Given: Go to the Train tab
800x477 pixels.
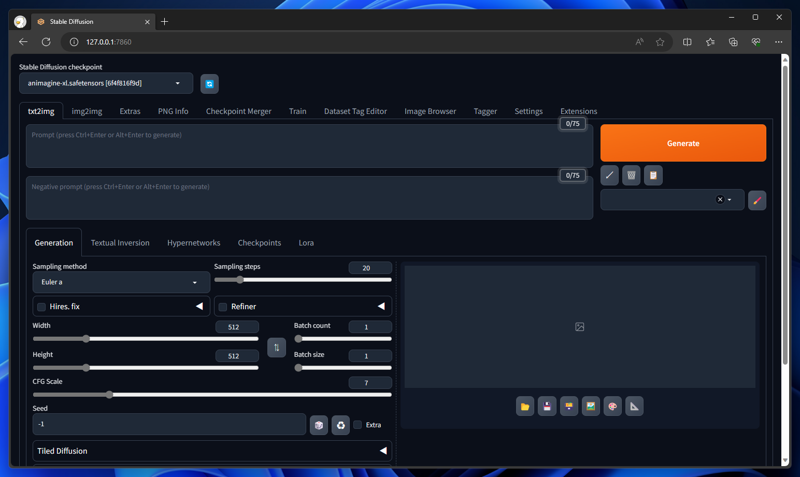Looking at the screenshot, I should coord(297,111).
